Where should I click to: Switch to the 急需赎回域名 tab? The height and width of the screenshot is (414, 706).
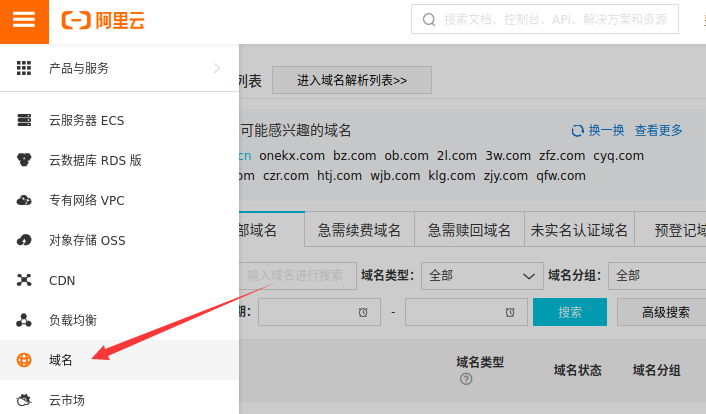[469, 230]
